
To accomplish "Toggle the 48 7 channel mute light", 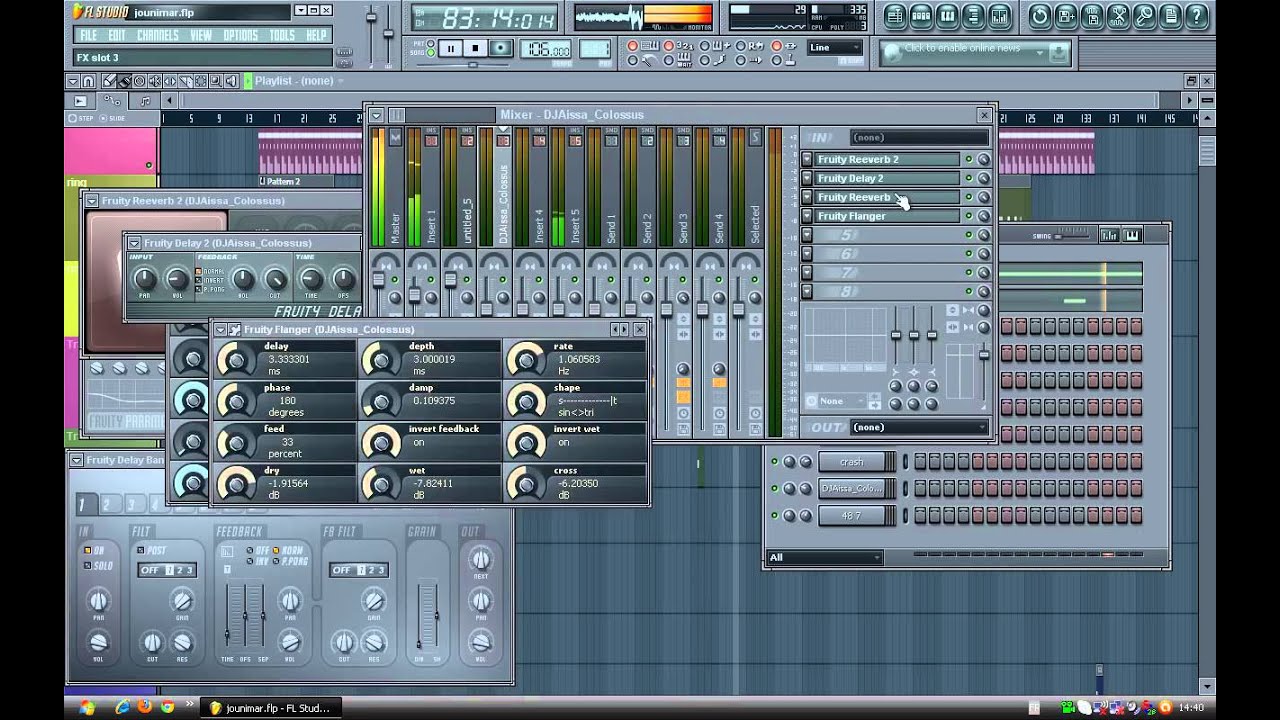I will click(x=774, y=515).
